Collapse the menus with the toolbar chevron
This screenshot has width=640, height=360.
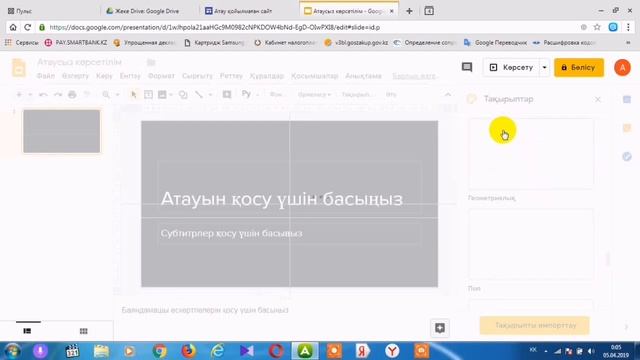448,95
